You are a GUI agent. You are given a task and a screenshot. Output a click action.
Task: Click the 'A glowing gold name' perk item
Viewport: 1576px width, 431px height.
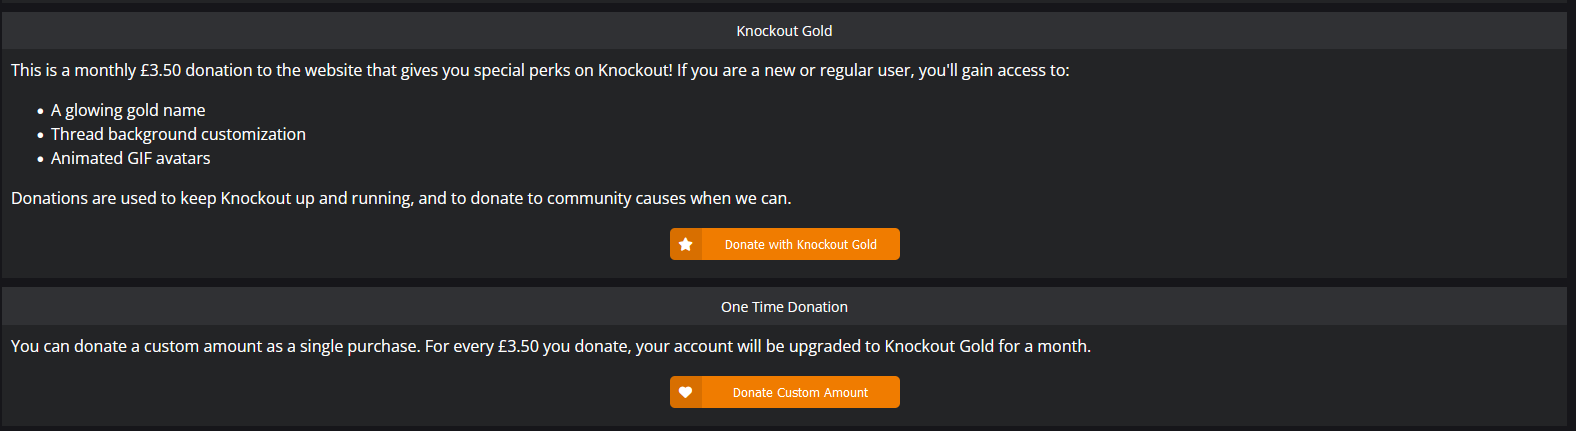128,110
